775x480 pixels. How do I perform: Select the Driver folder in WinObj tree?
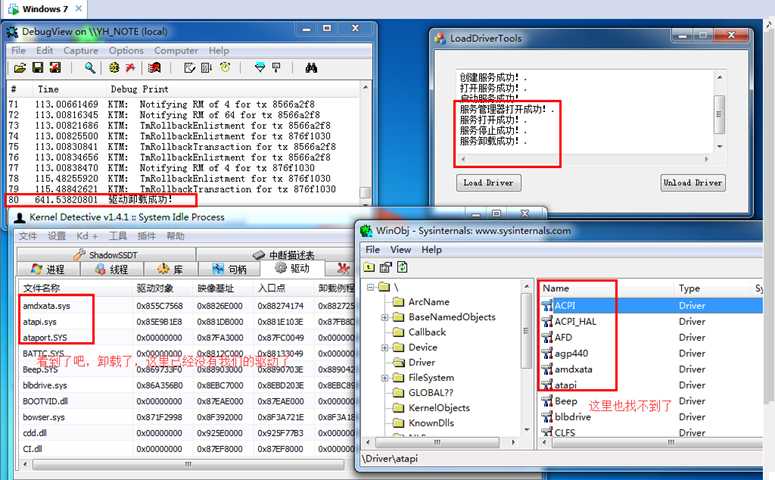point(414,362)
